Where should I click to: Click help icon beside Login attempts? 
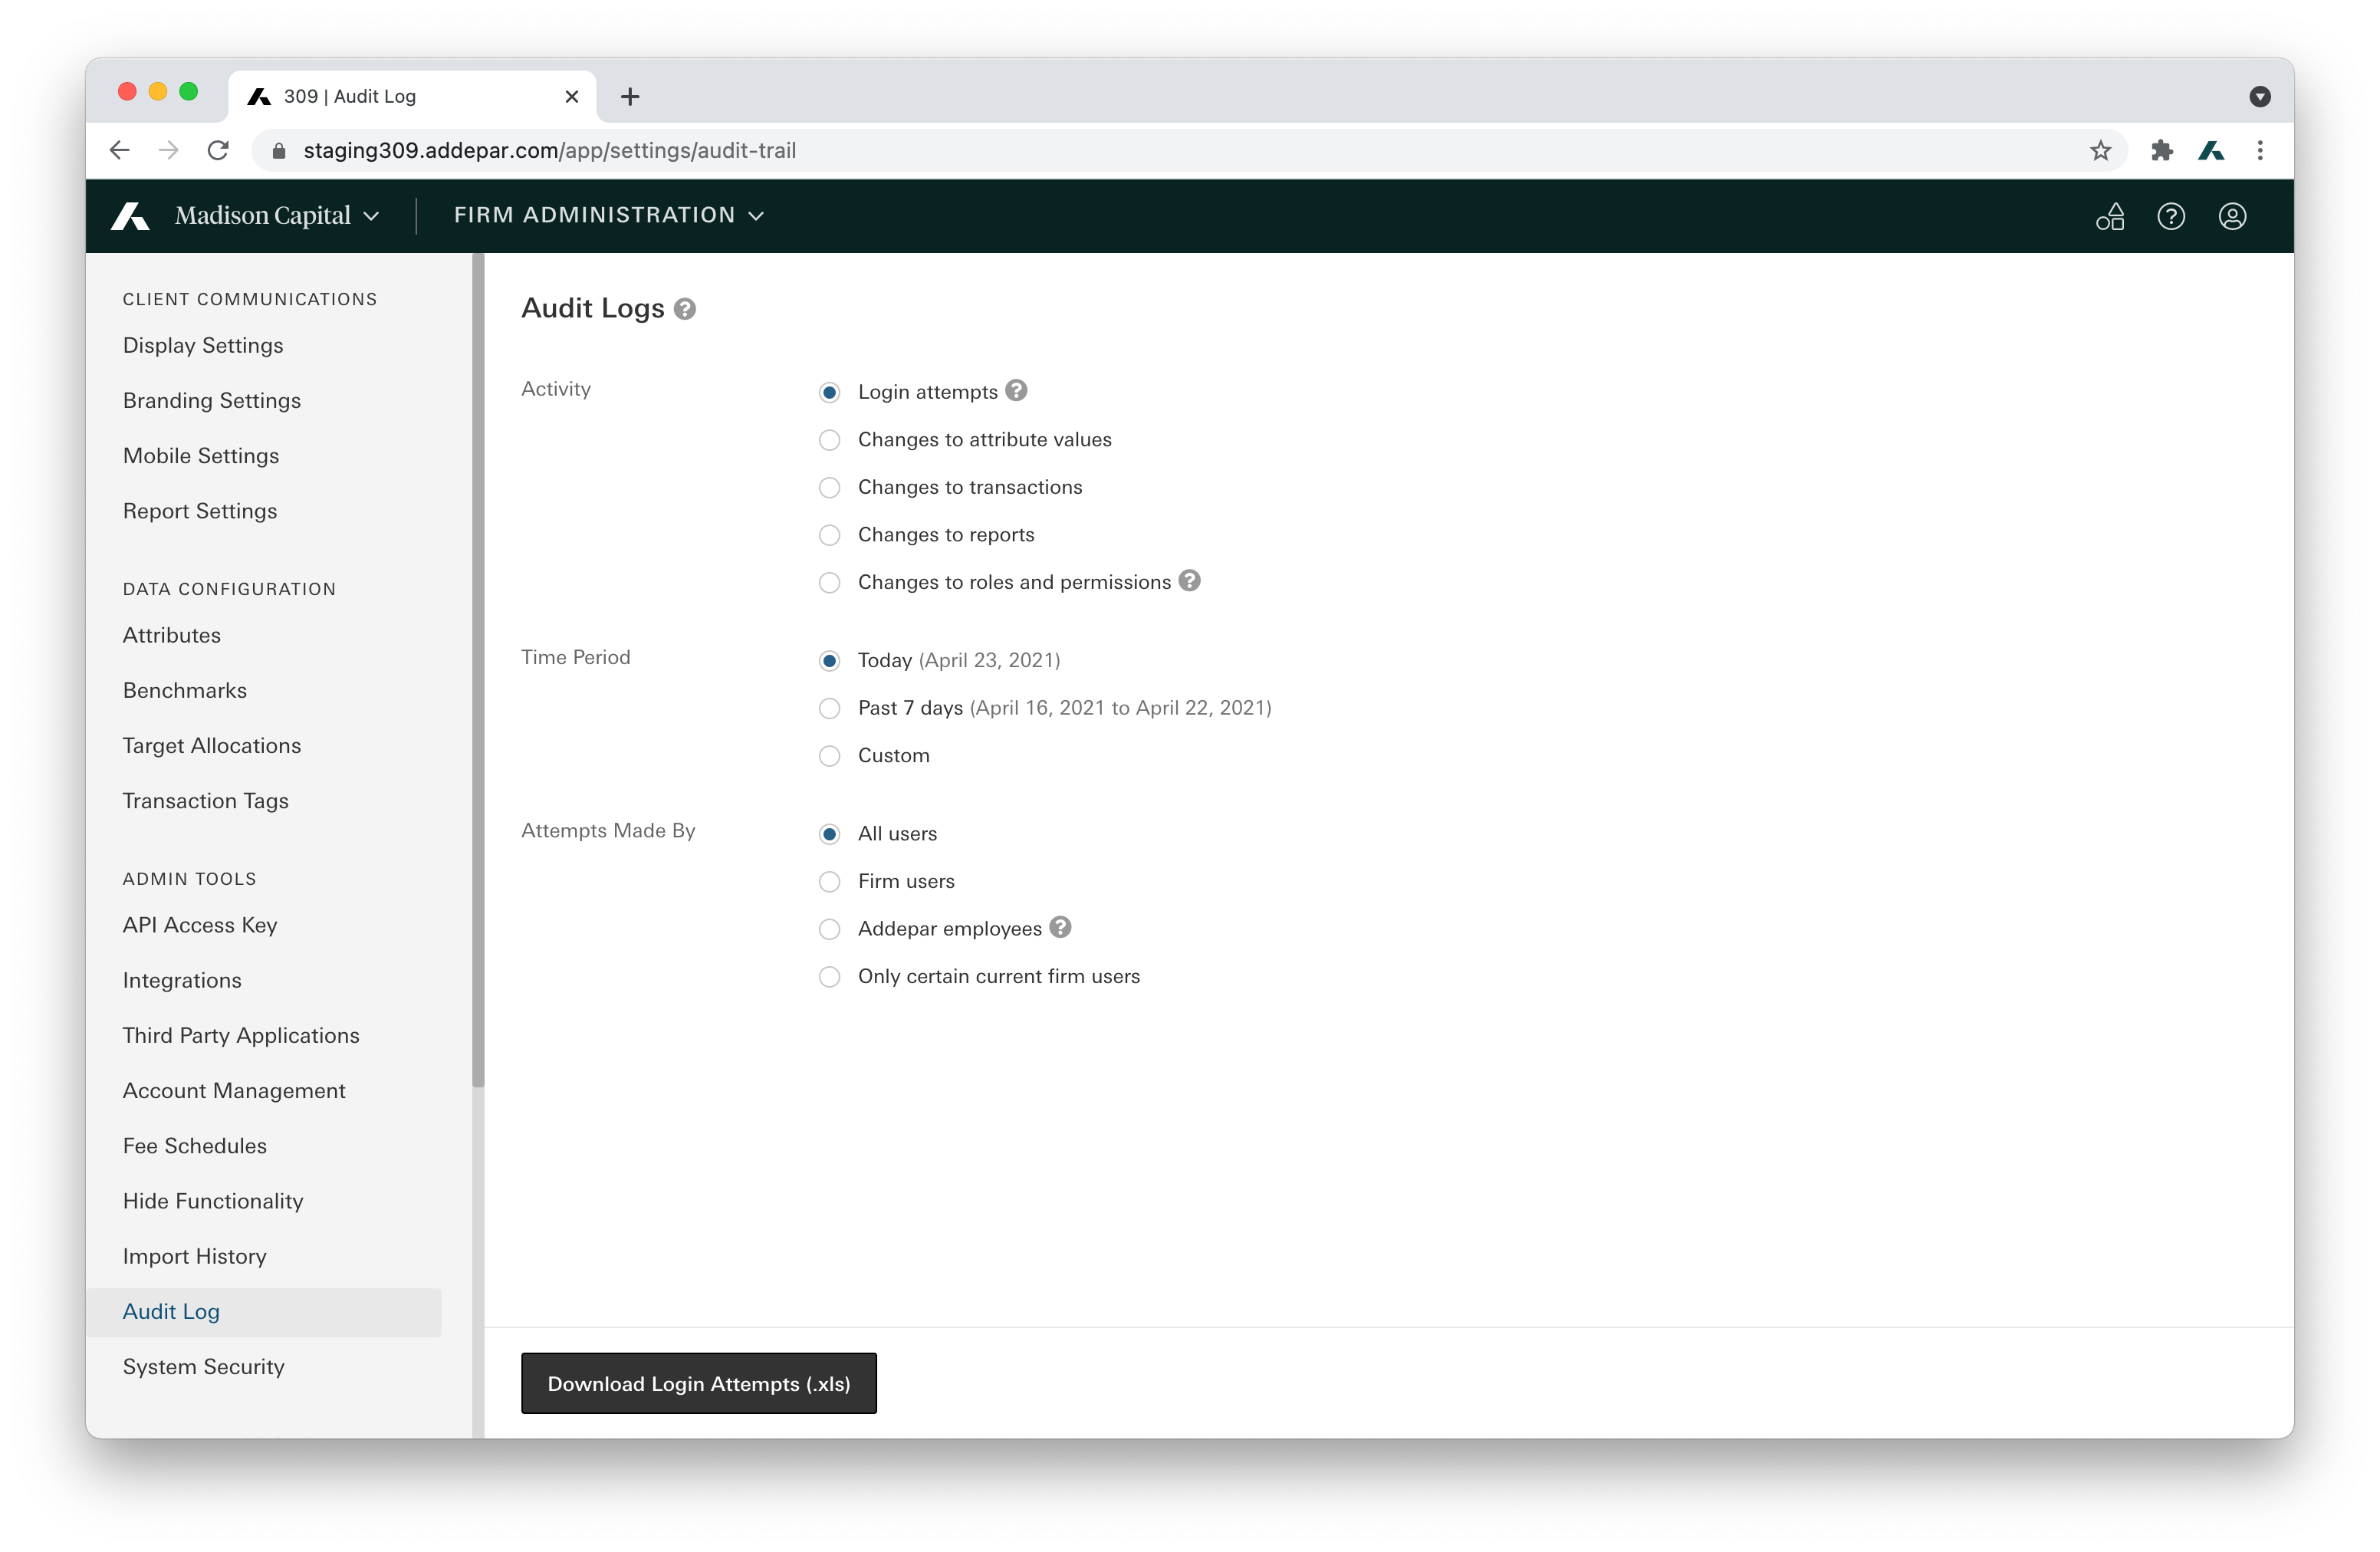(1016, 391)
